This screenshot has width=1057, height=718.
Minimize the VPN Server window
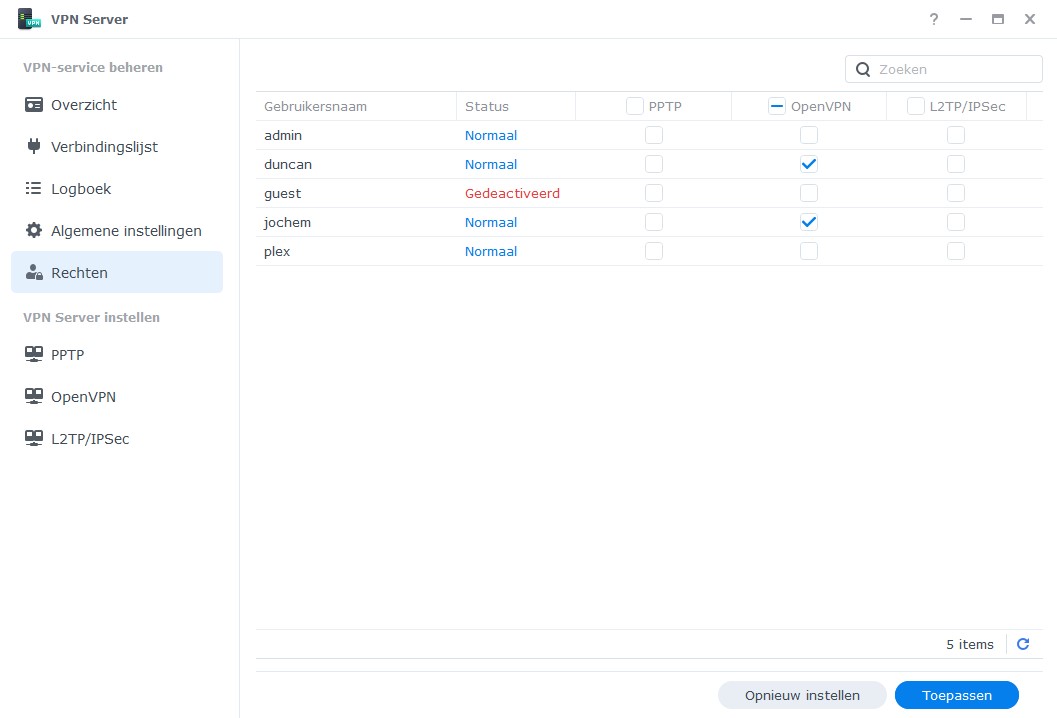966,19
